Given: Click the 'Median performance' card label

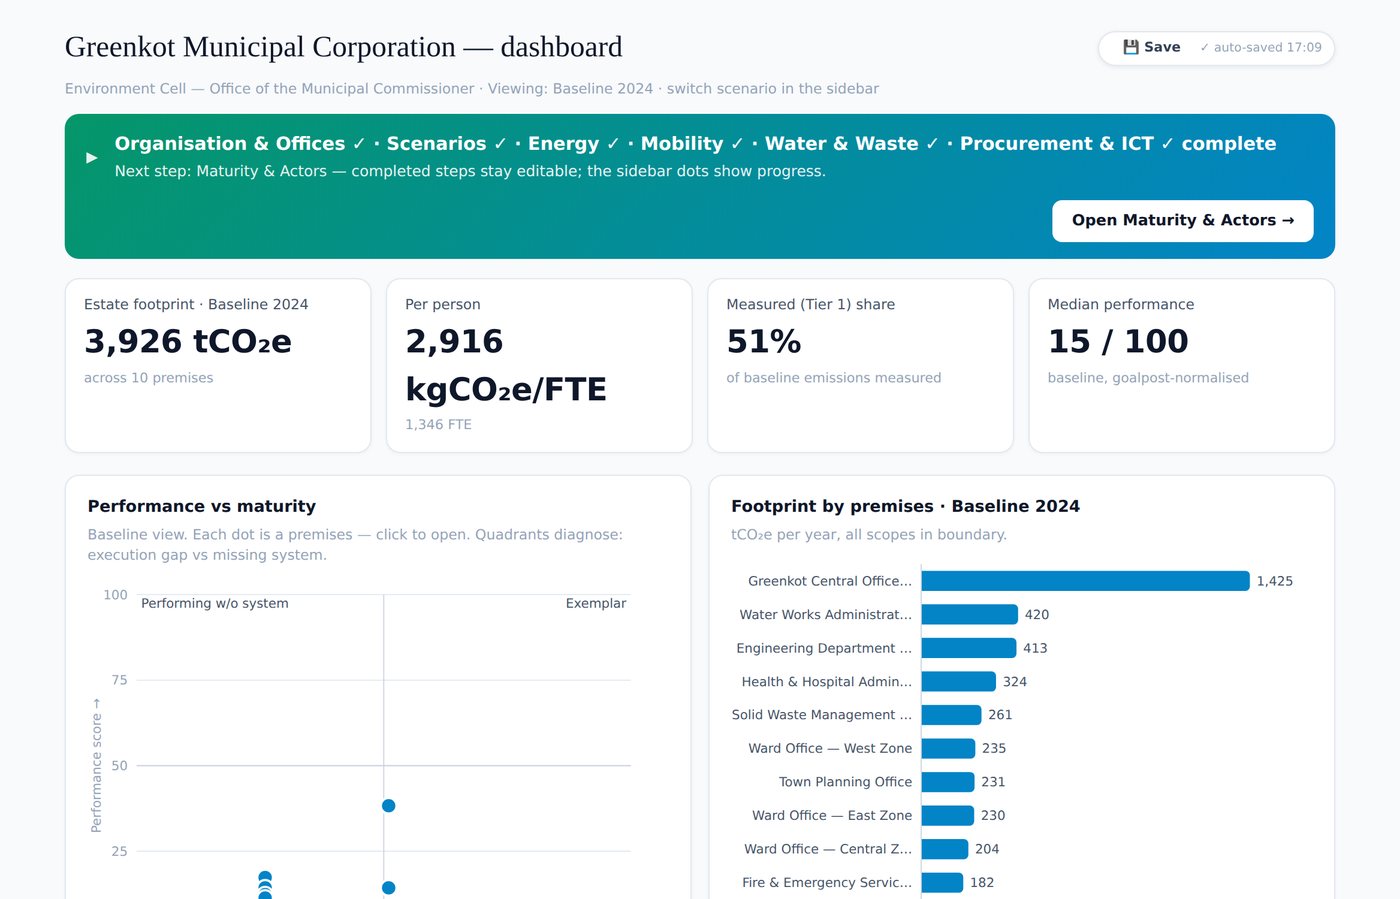Looking at the screenshot, I should pos(1121,304).
